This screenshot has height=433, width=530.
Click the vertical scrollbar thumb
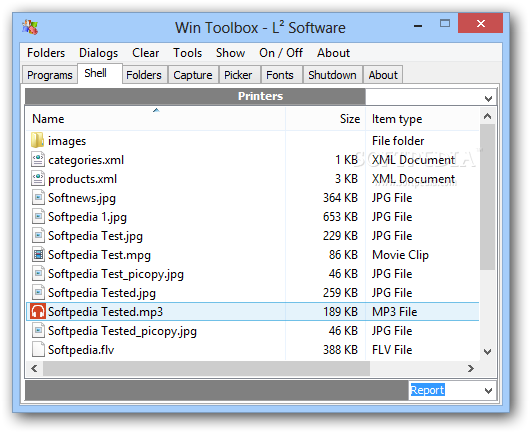487,197
